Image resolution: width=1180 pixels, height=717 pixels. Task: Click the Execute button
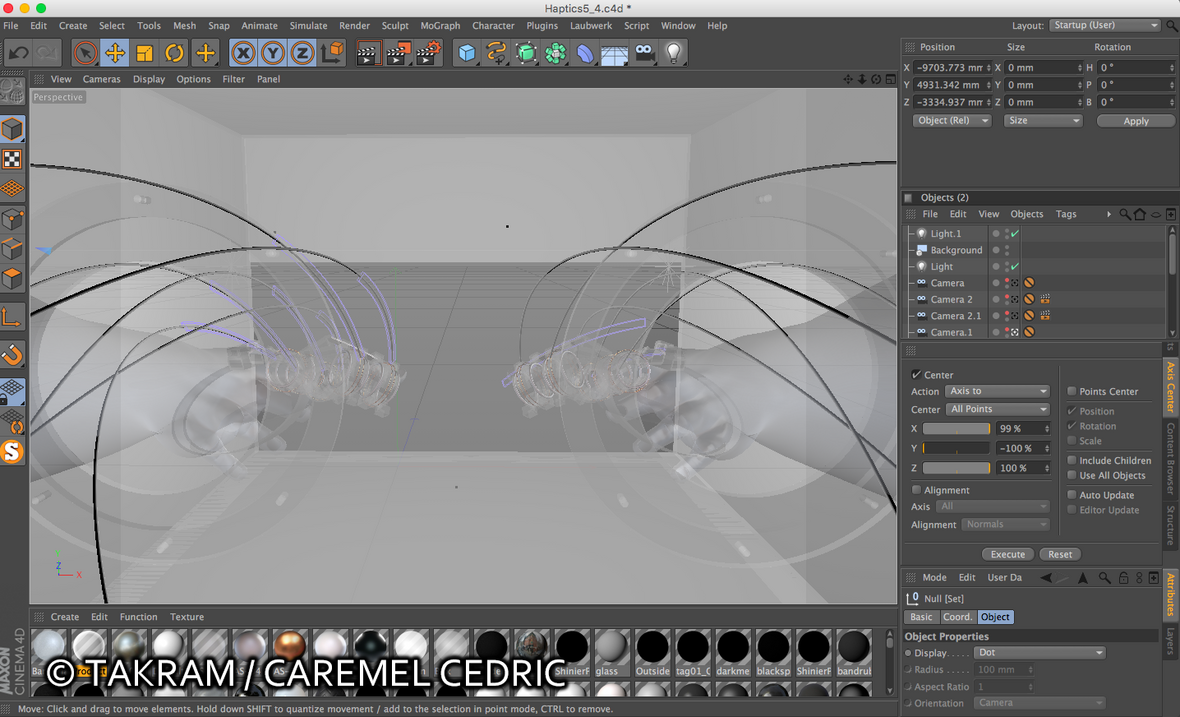(x=1007, y=555)
